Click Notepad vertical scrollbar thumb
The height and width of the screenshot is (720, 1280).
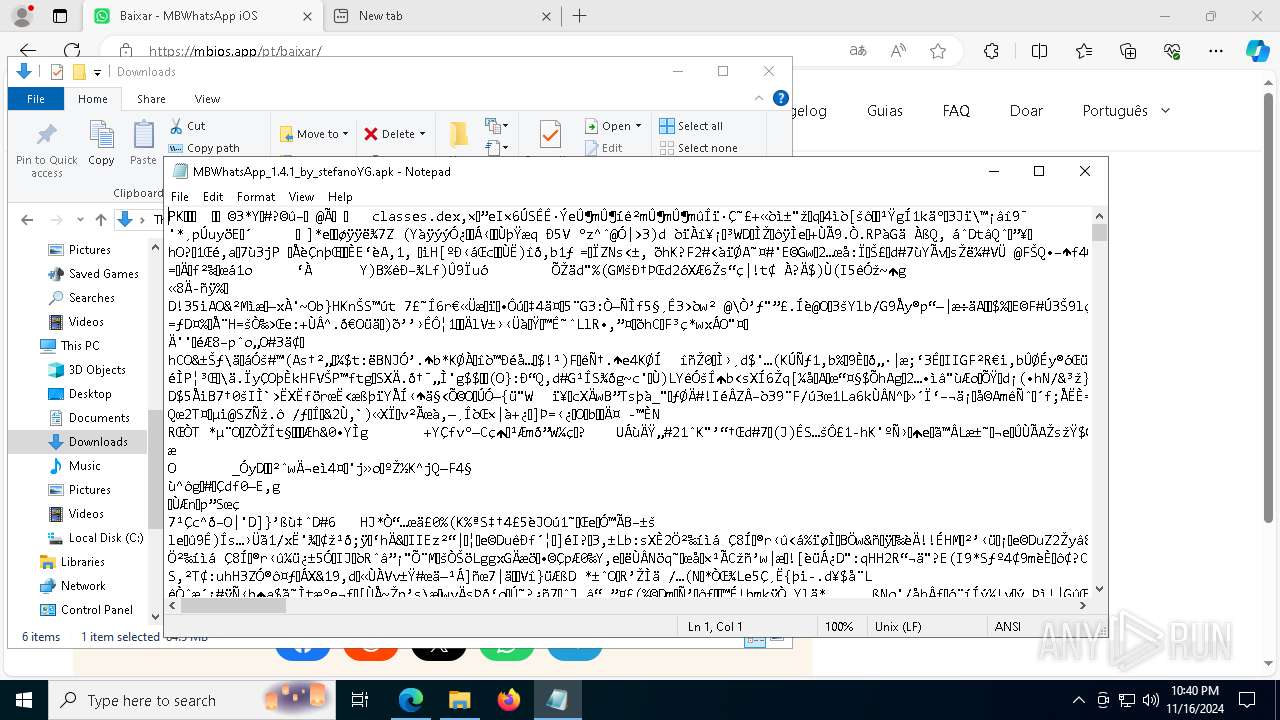tap(1099, 233)
